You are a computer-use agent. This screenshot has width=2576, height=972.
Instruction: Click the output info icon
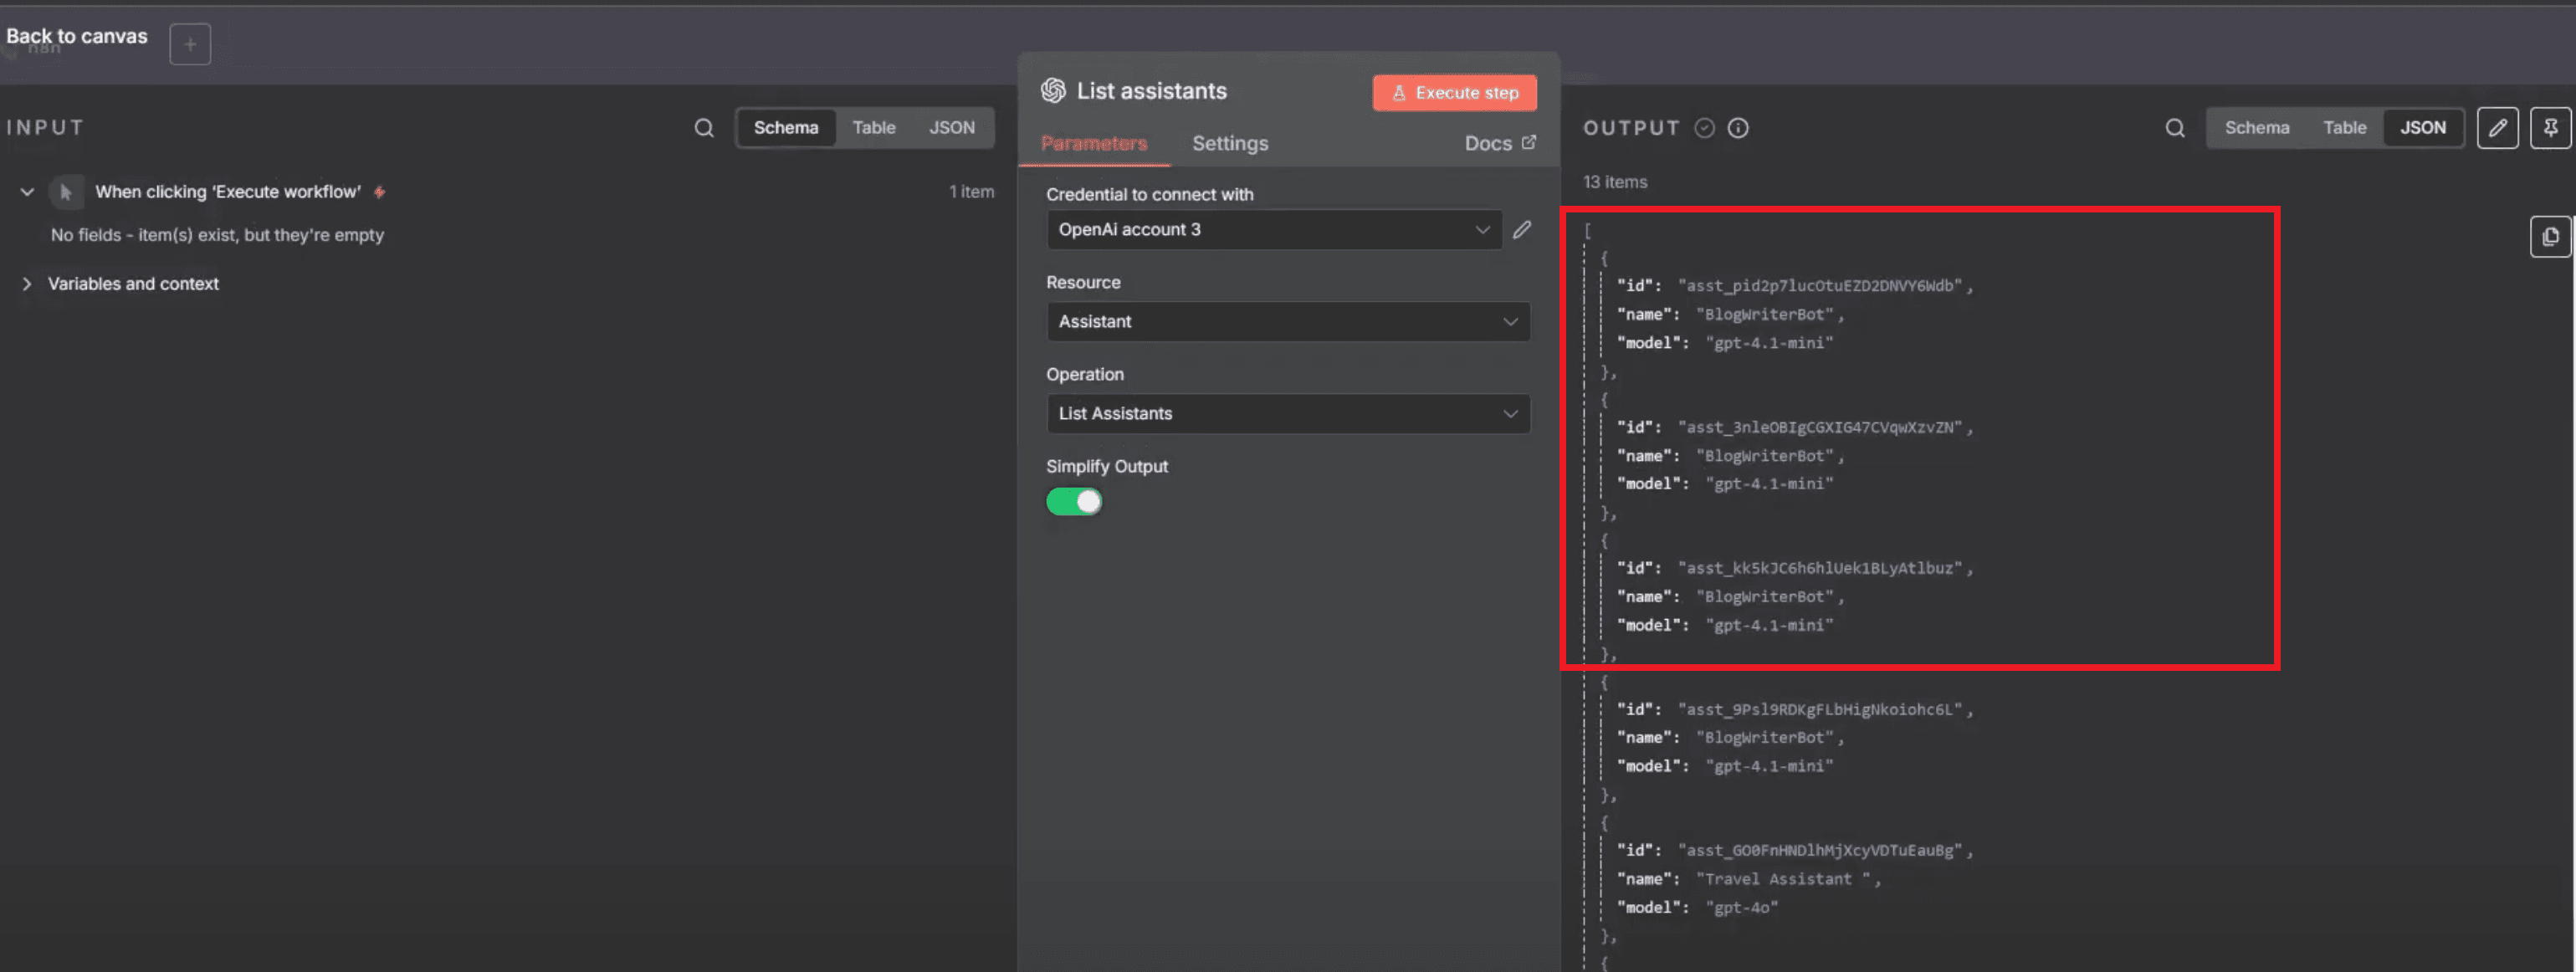pos(1738,128)
